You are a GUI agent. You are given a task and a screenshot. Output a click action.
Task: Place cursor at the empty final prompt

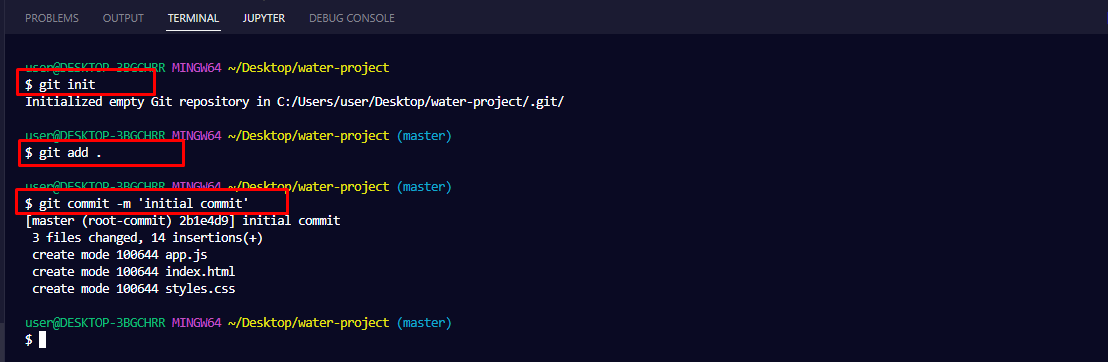pyautogui.click(x=42, y=339)
